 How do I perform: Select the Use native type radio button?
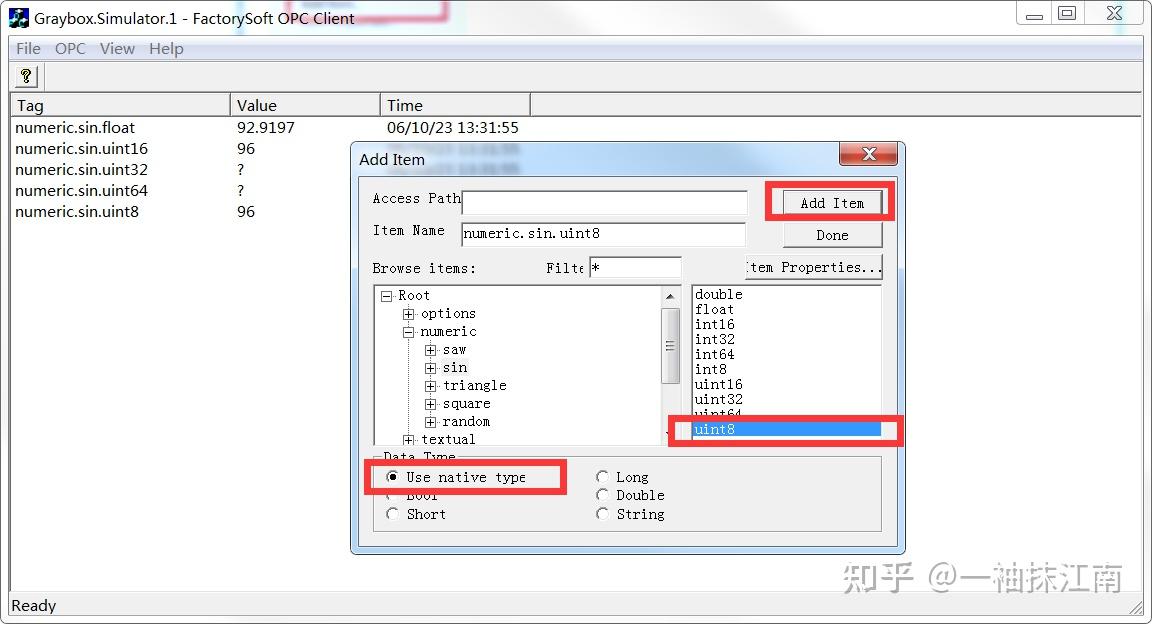click(392, 477)
